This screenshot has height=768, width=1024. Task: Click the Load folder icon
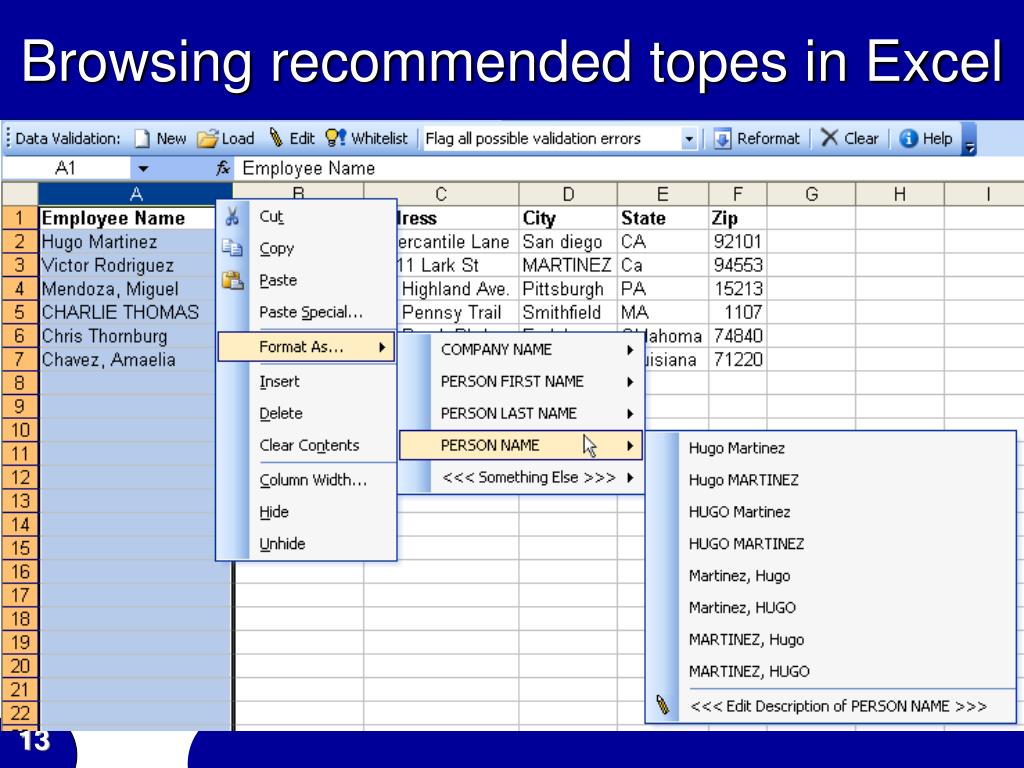point(207,138)
